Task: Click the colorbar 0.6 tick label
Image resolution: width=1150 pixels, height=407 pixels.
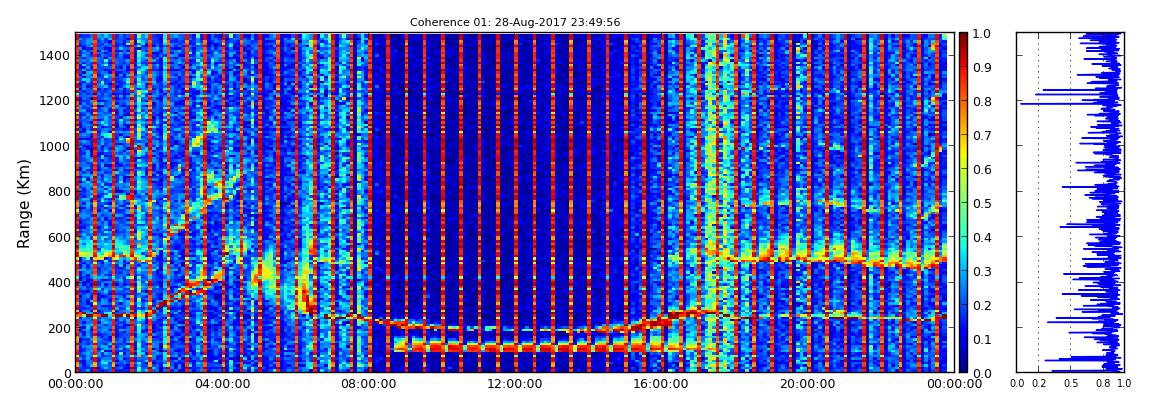Action: (x=983, y=169)
